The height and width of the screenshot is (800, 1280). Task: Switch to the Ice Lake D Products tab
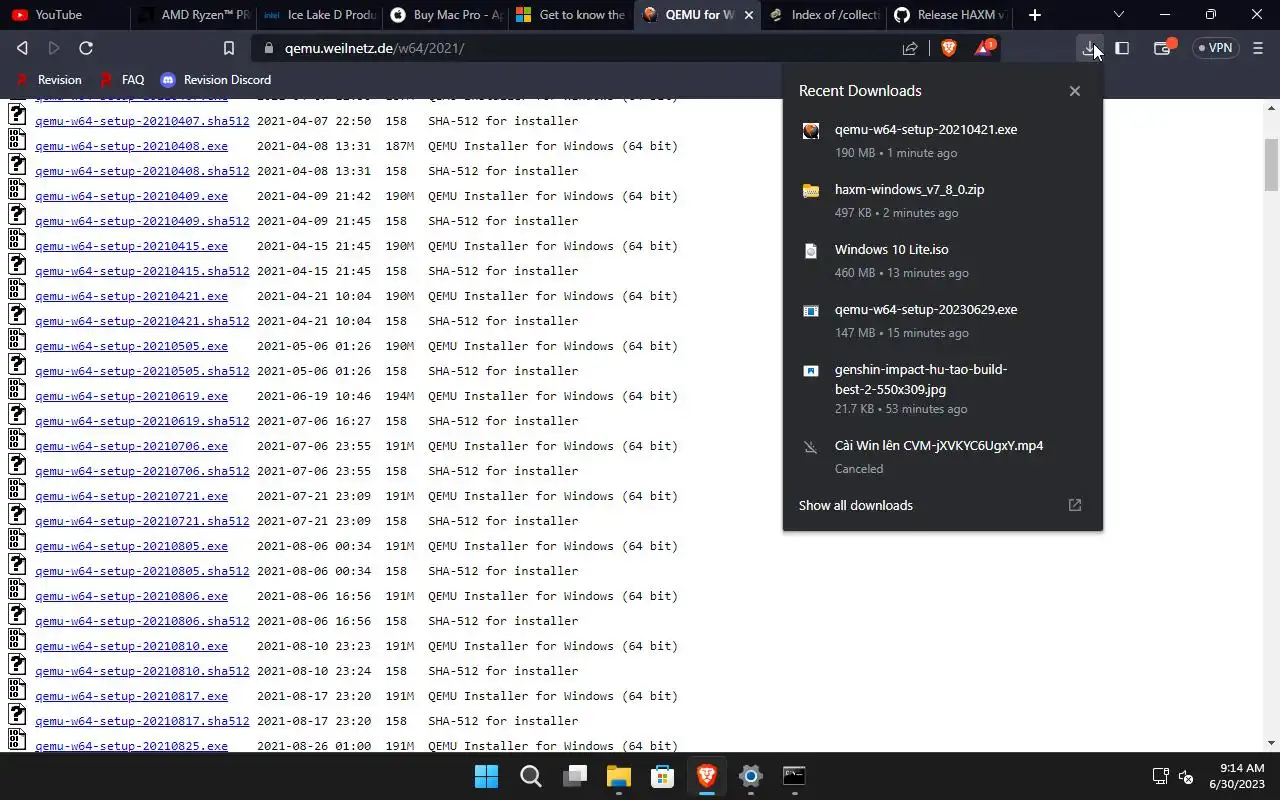[318, 15]
